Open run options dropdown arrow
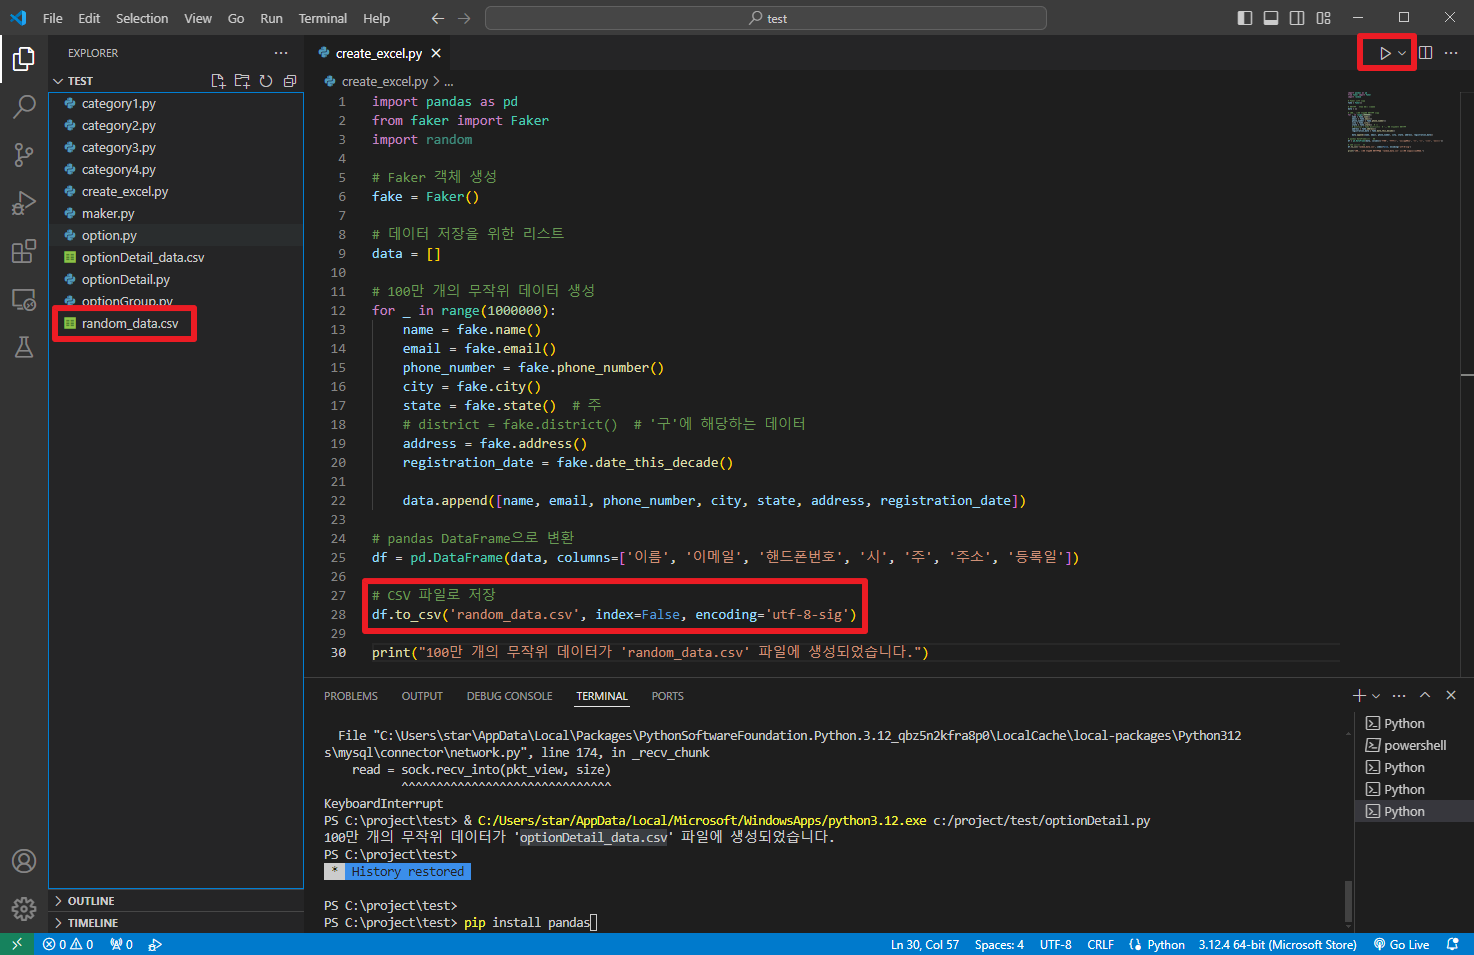The width and height of the screenshot is (1474, 955). tap(1402, 53)
